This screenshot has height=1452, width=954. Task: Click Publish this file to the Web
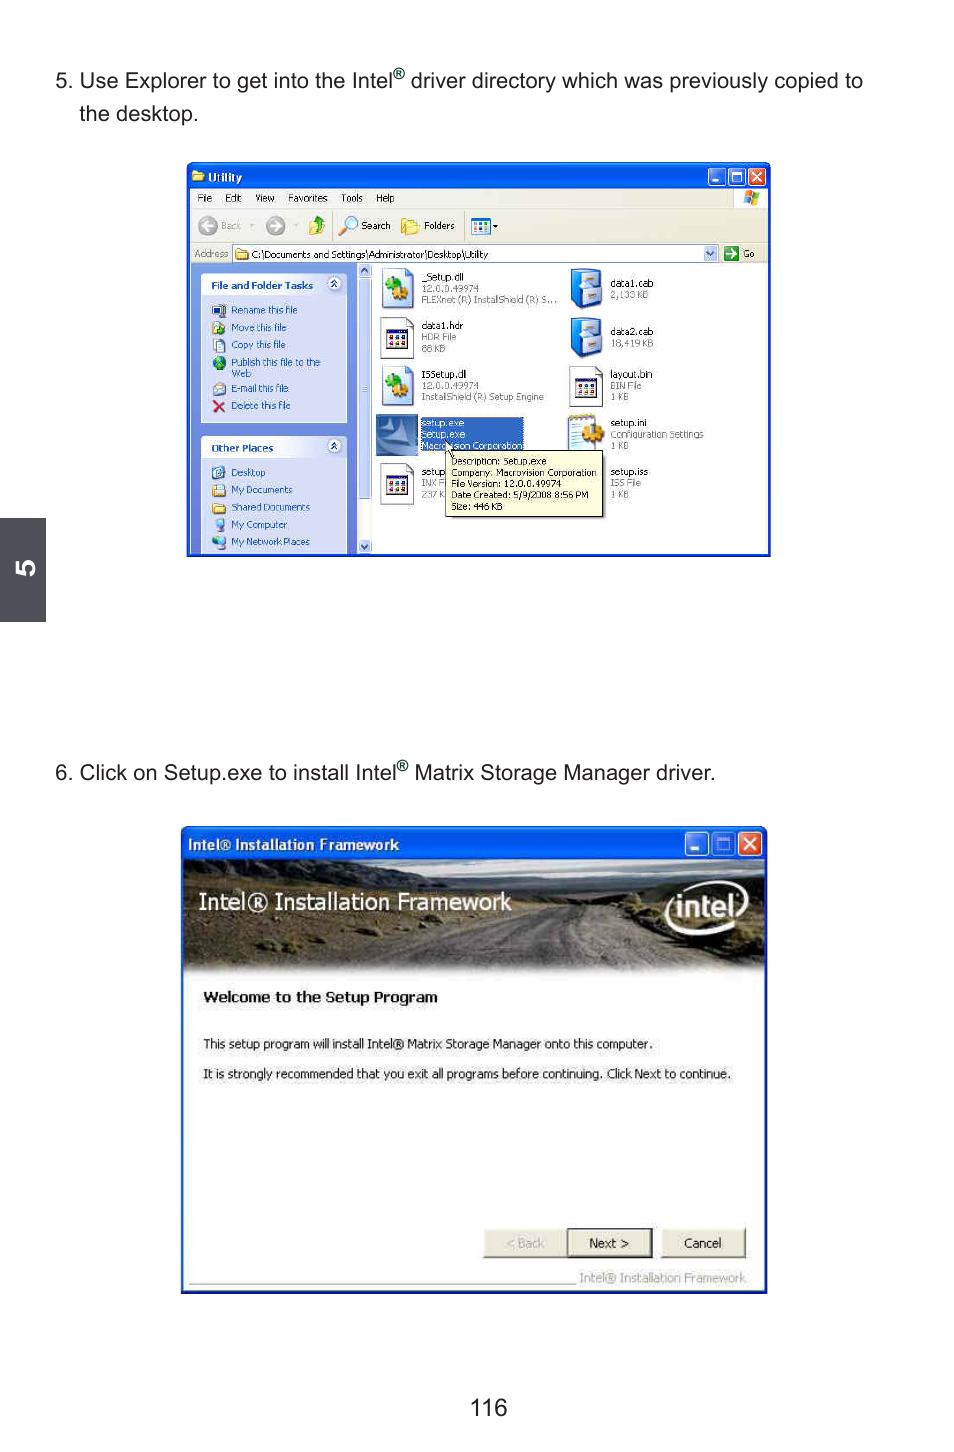coord(275,367)
